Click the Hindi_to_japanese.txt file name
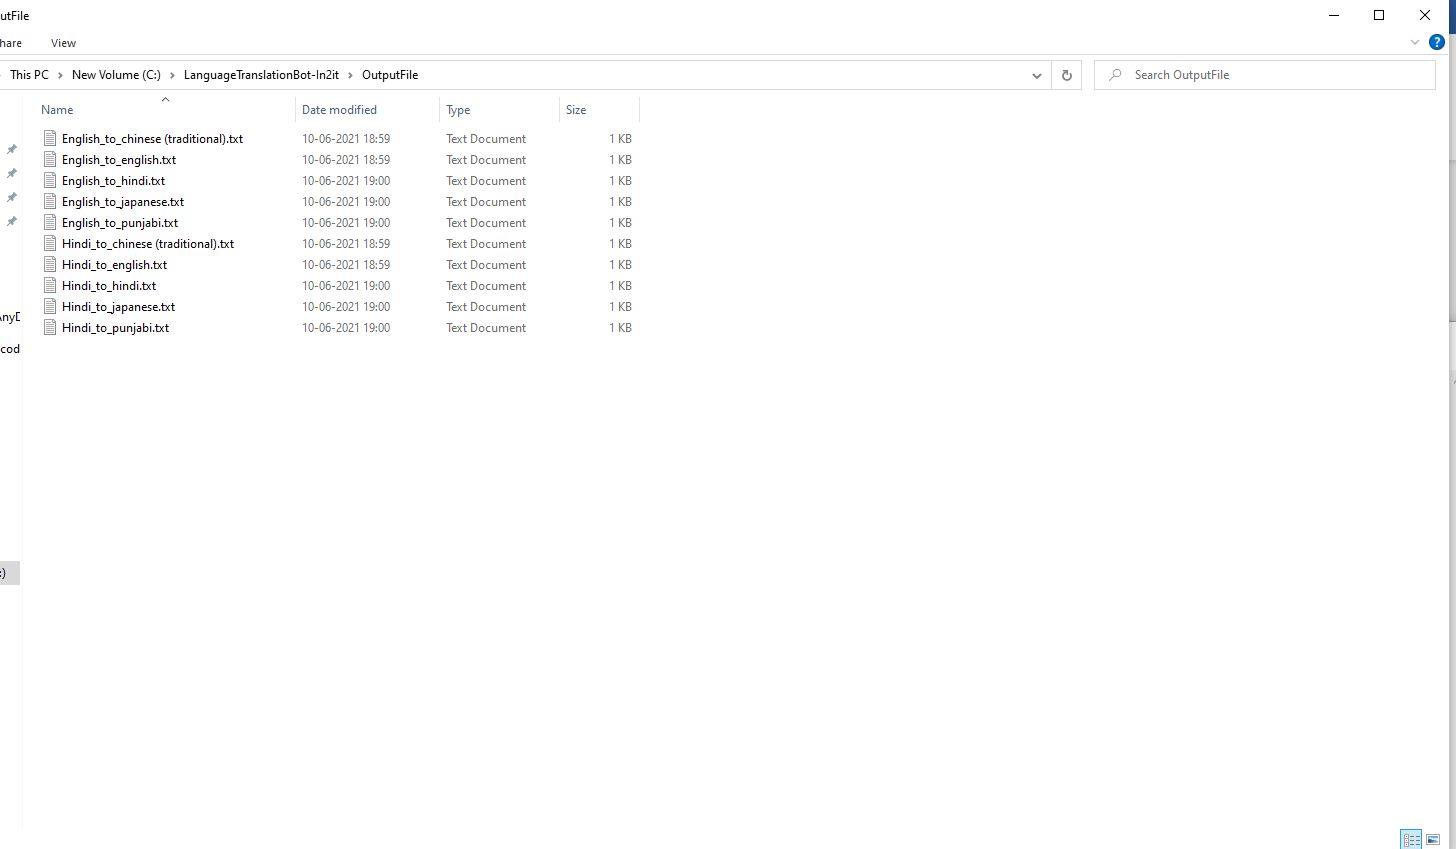The height and width of the screenshot is (849, 1456). coord(118,307)
